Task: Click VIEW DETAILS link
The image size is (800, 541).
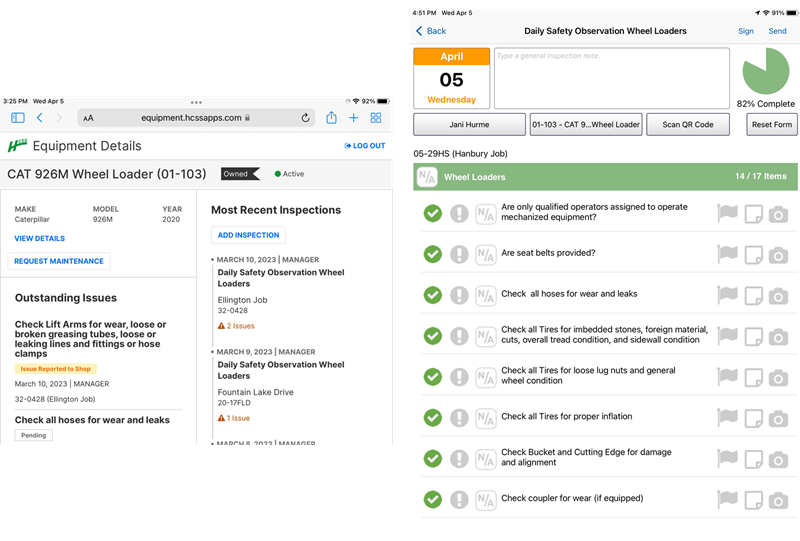Action: (40, 238)
